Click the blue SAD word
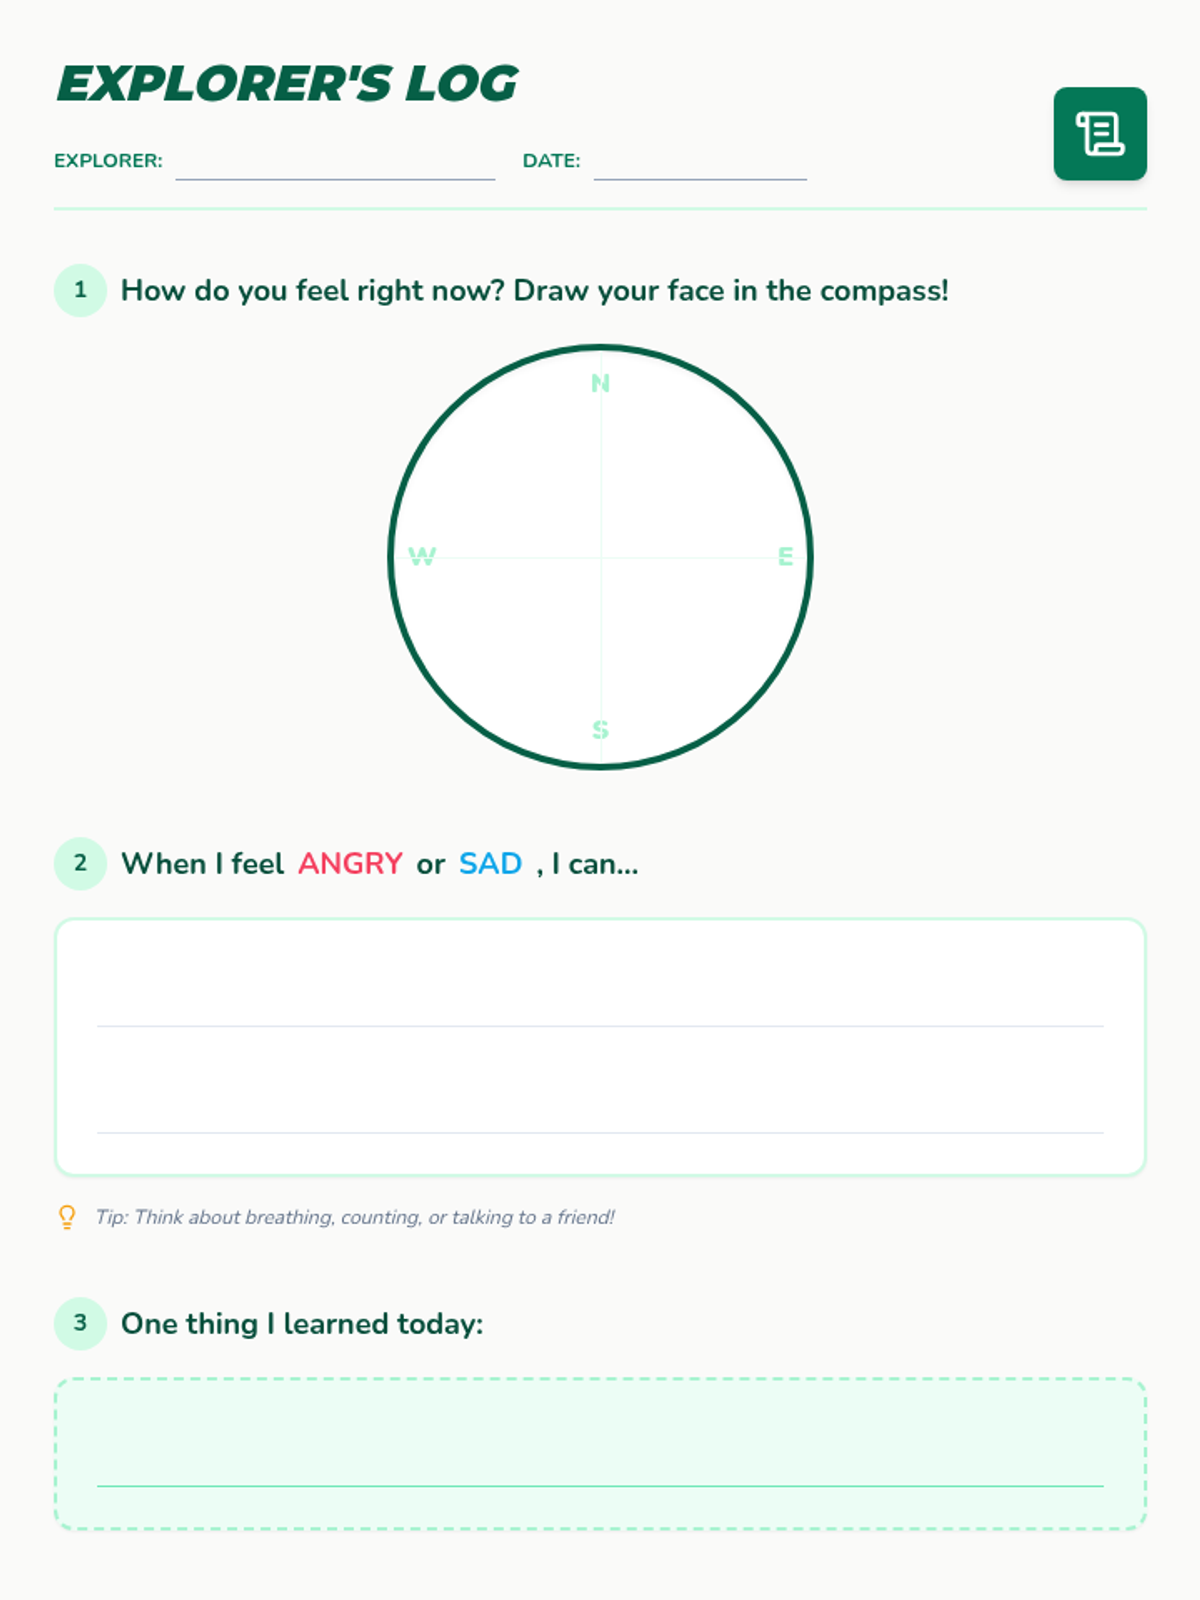The width and height of the screenshot is (1200, 1600). (490, 863)
